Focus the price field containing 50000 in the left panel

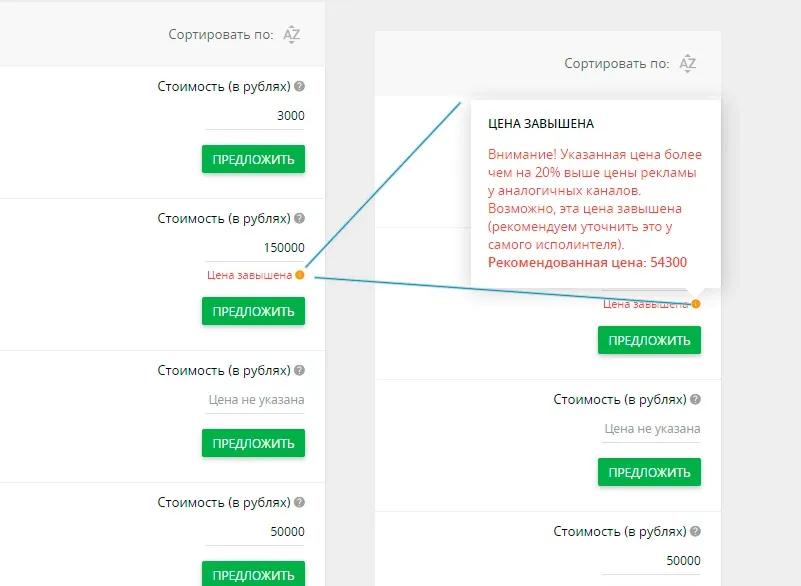point(255,532)
